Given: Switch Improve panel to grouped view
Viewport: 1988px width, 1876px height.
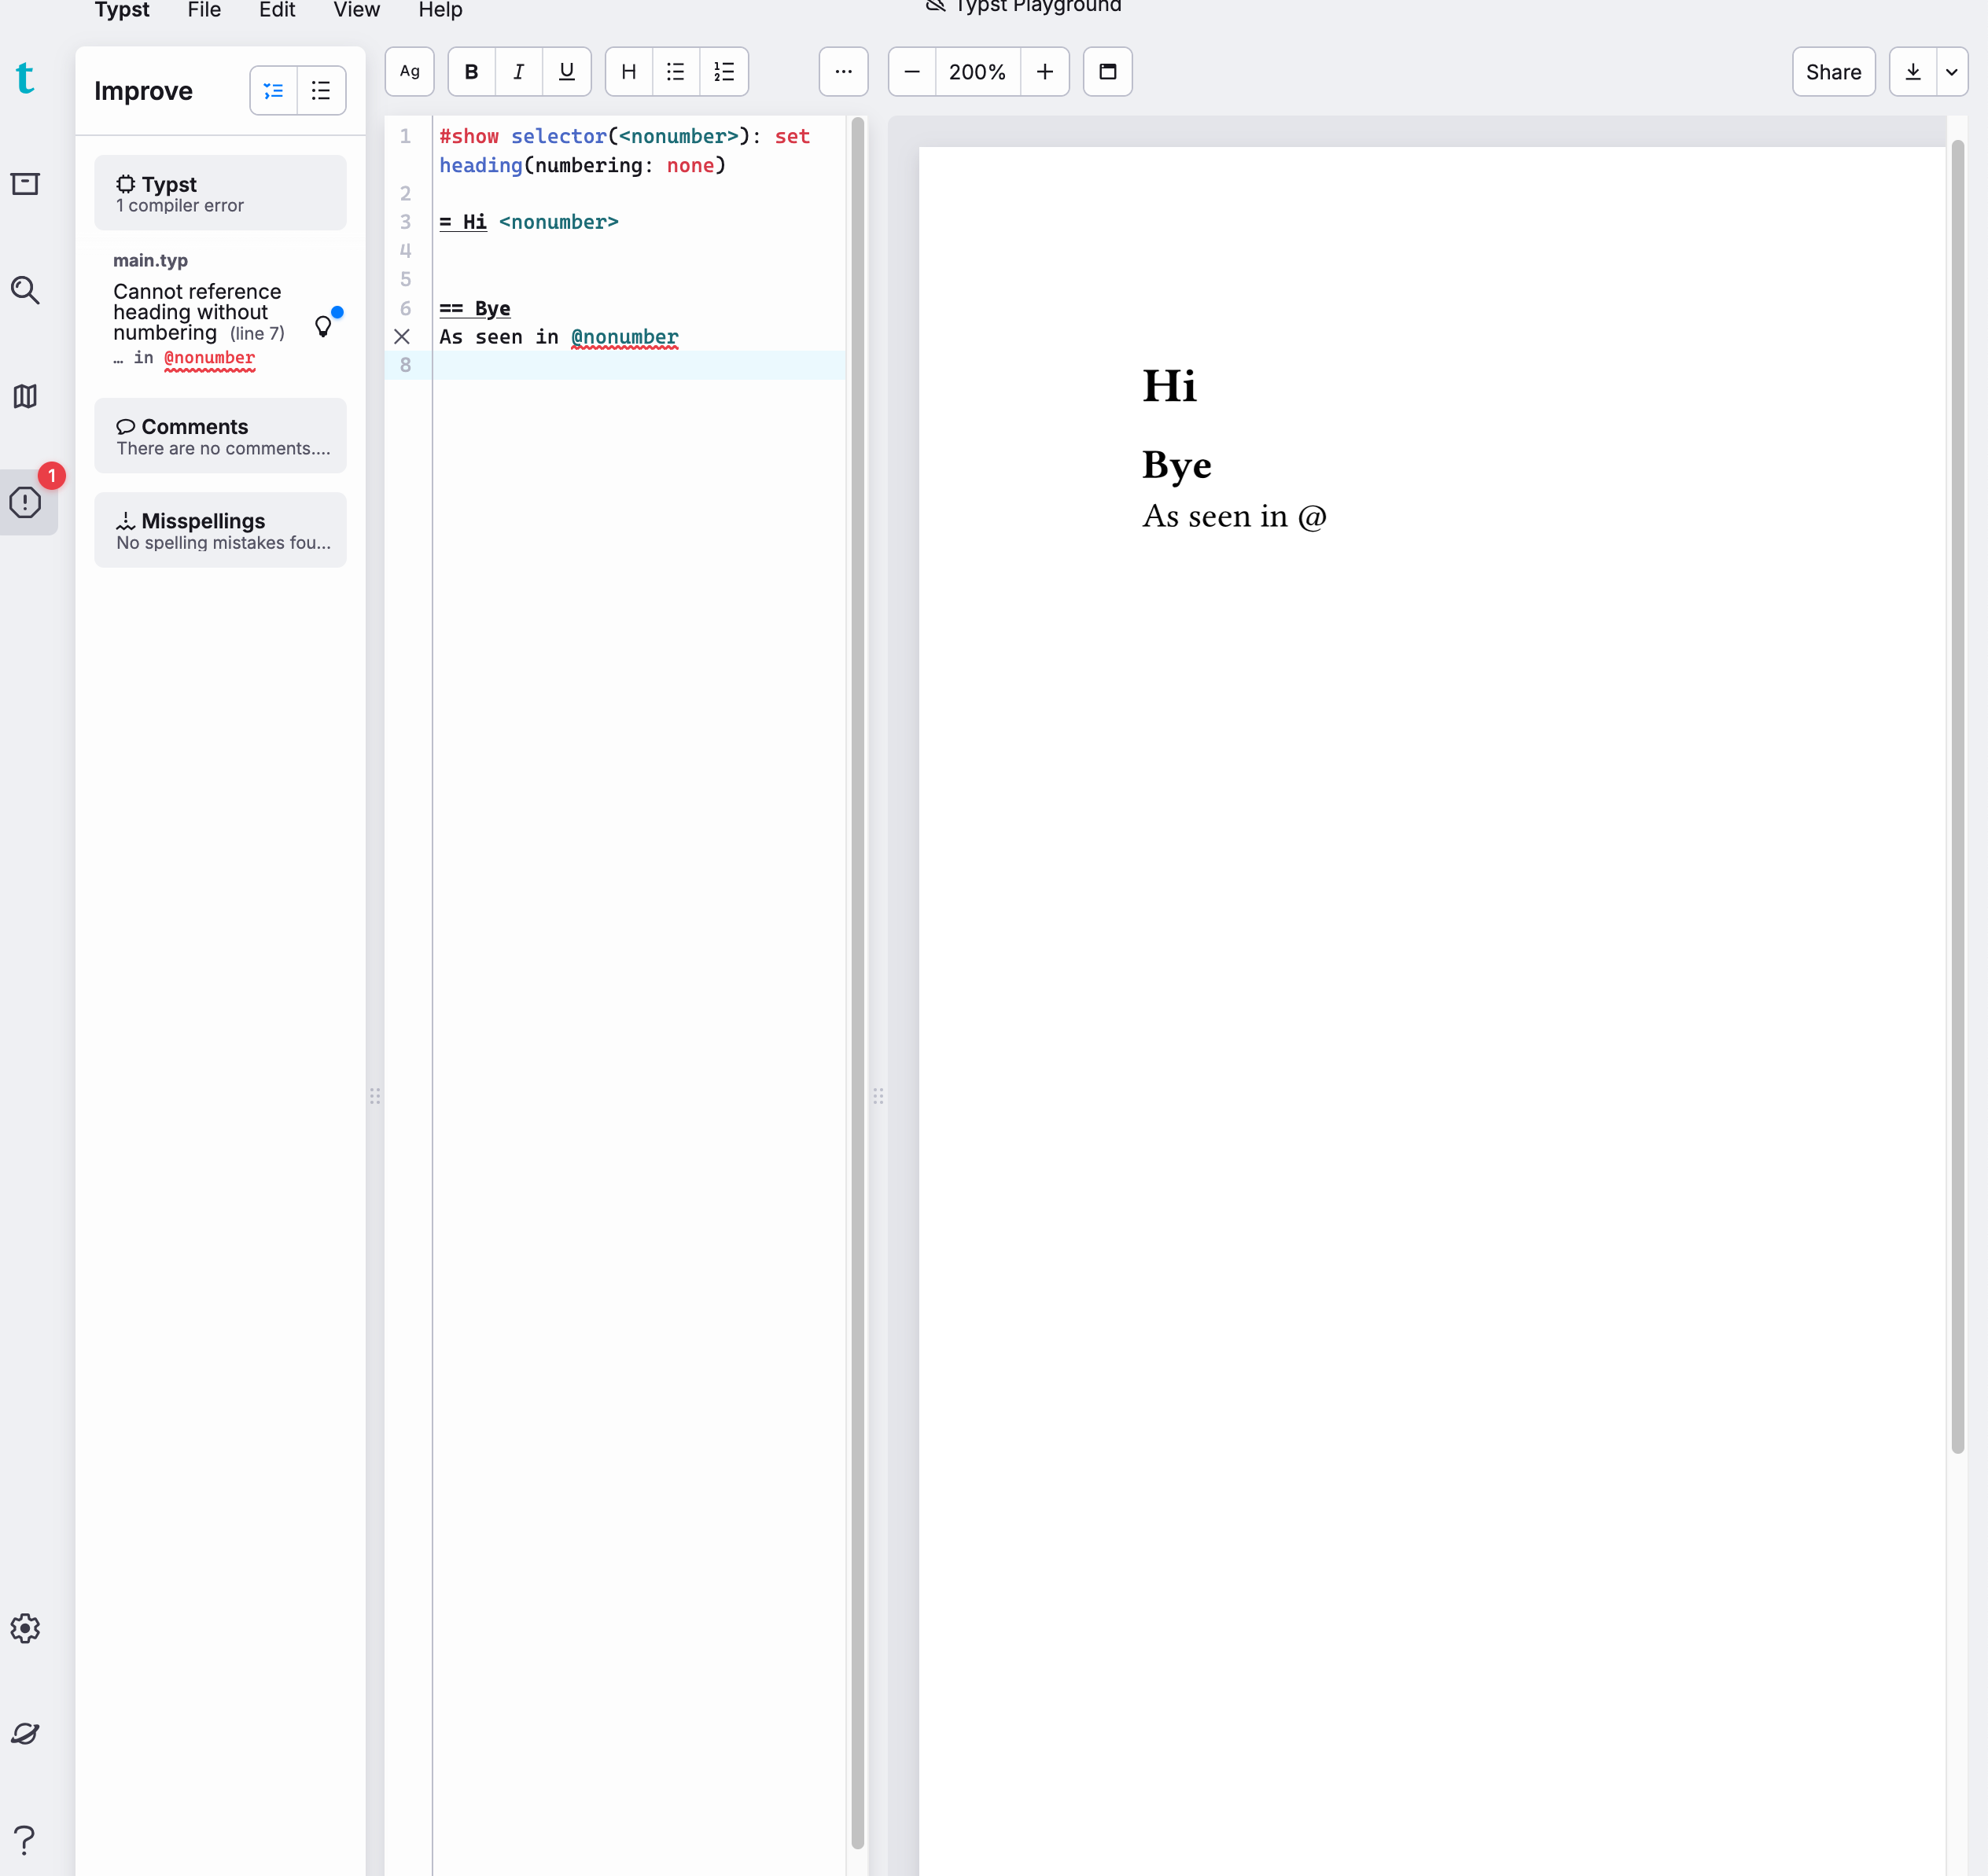Looking at the screenshot, I should [274, 91].
